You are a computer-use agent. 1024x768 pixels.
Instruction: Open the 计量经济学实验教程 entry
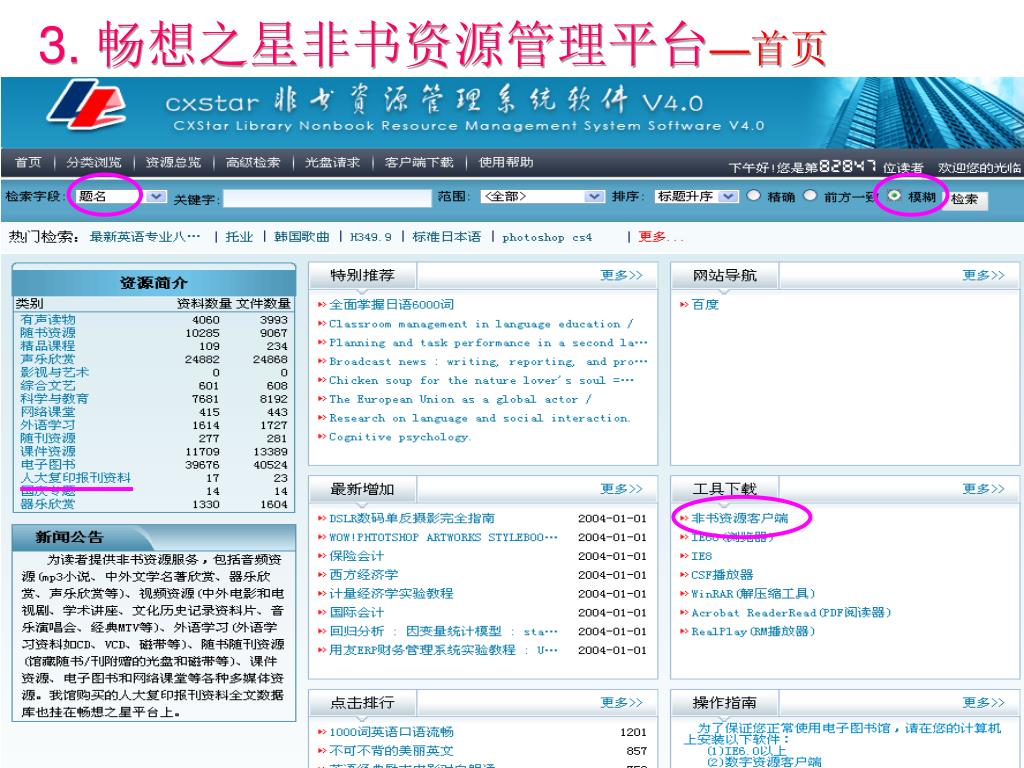(x=391, y=594)
